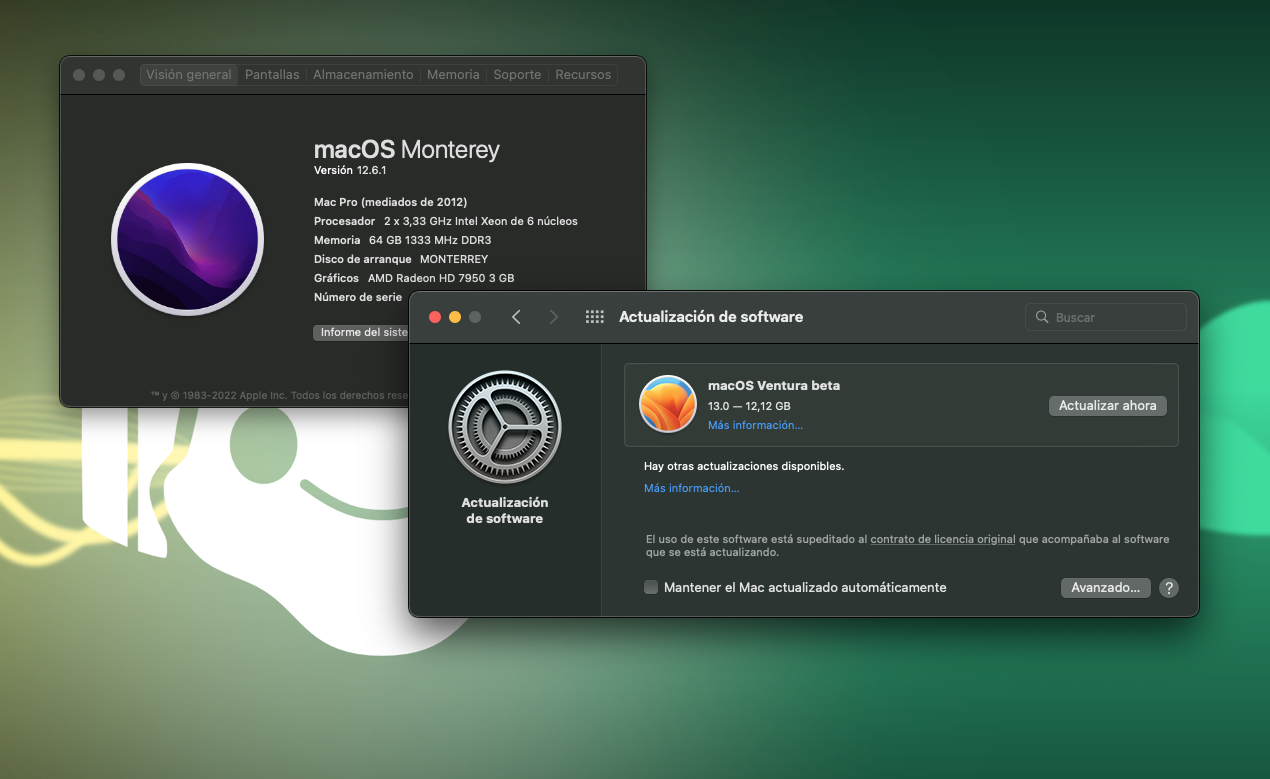Switch to the Pantallas tab
The image size is (1270, 779).
272,75
